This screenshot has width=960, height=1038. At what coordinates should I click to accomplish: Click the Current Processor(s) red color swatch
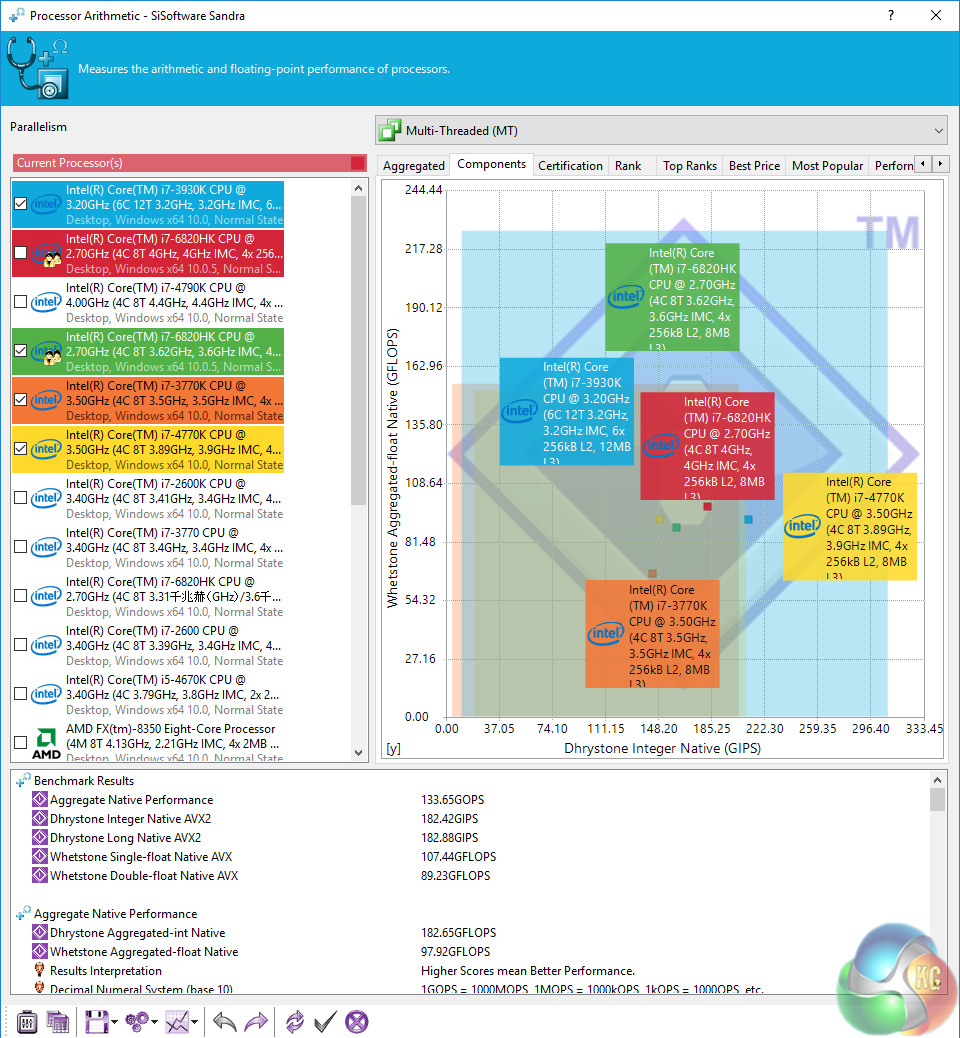click(x=358, y=163)
